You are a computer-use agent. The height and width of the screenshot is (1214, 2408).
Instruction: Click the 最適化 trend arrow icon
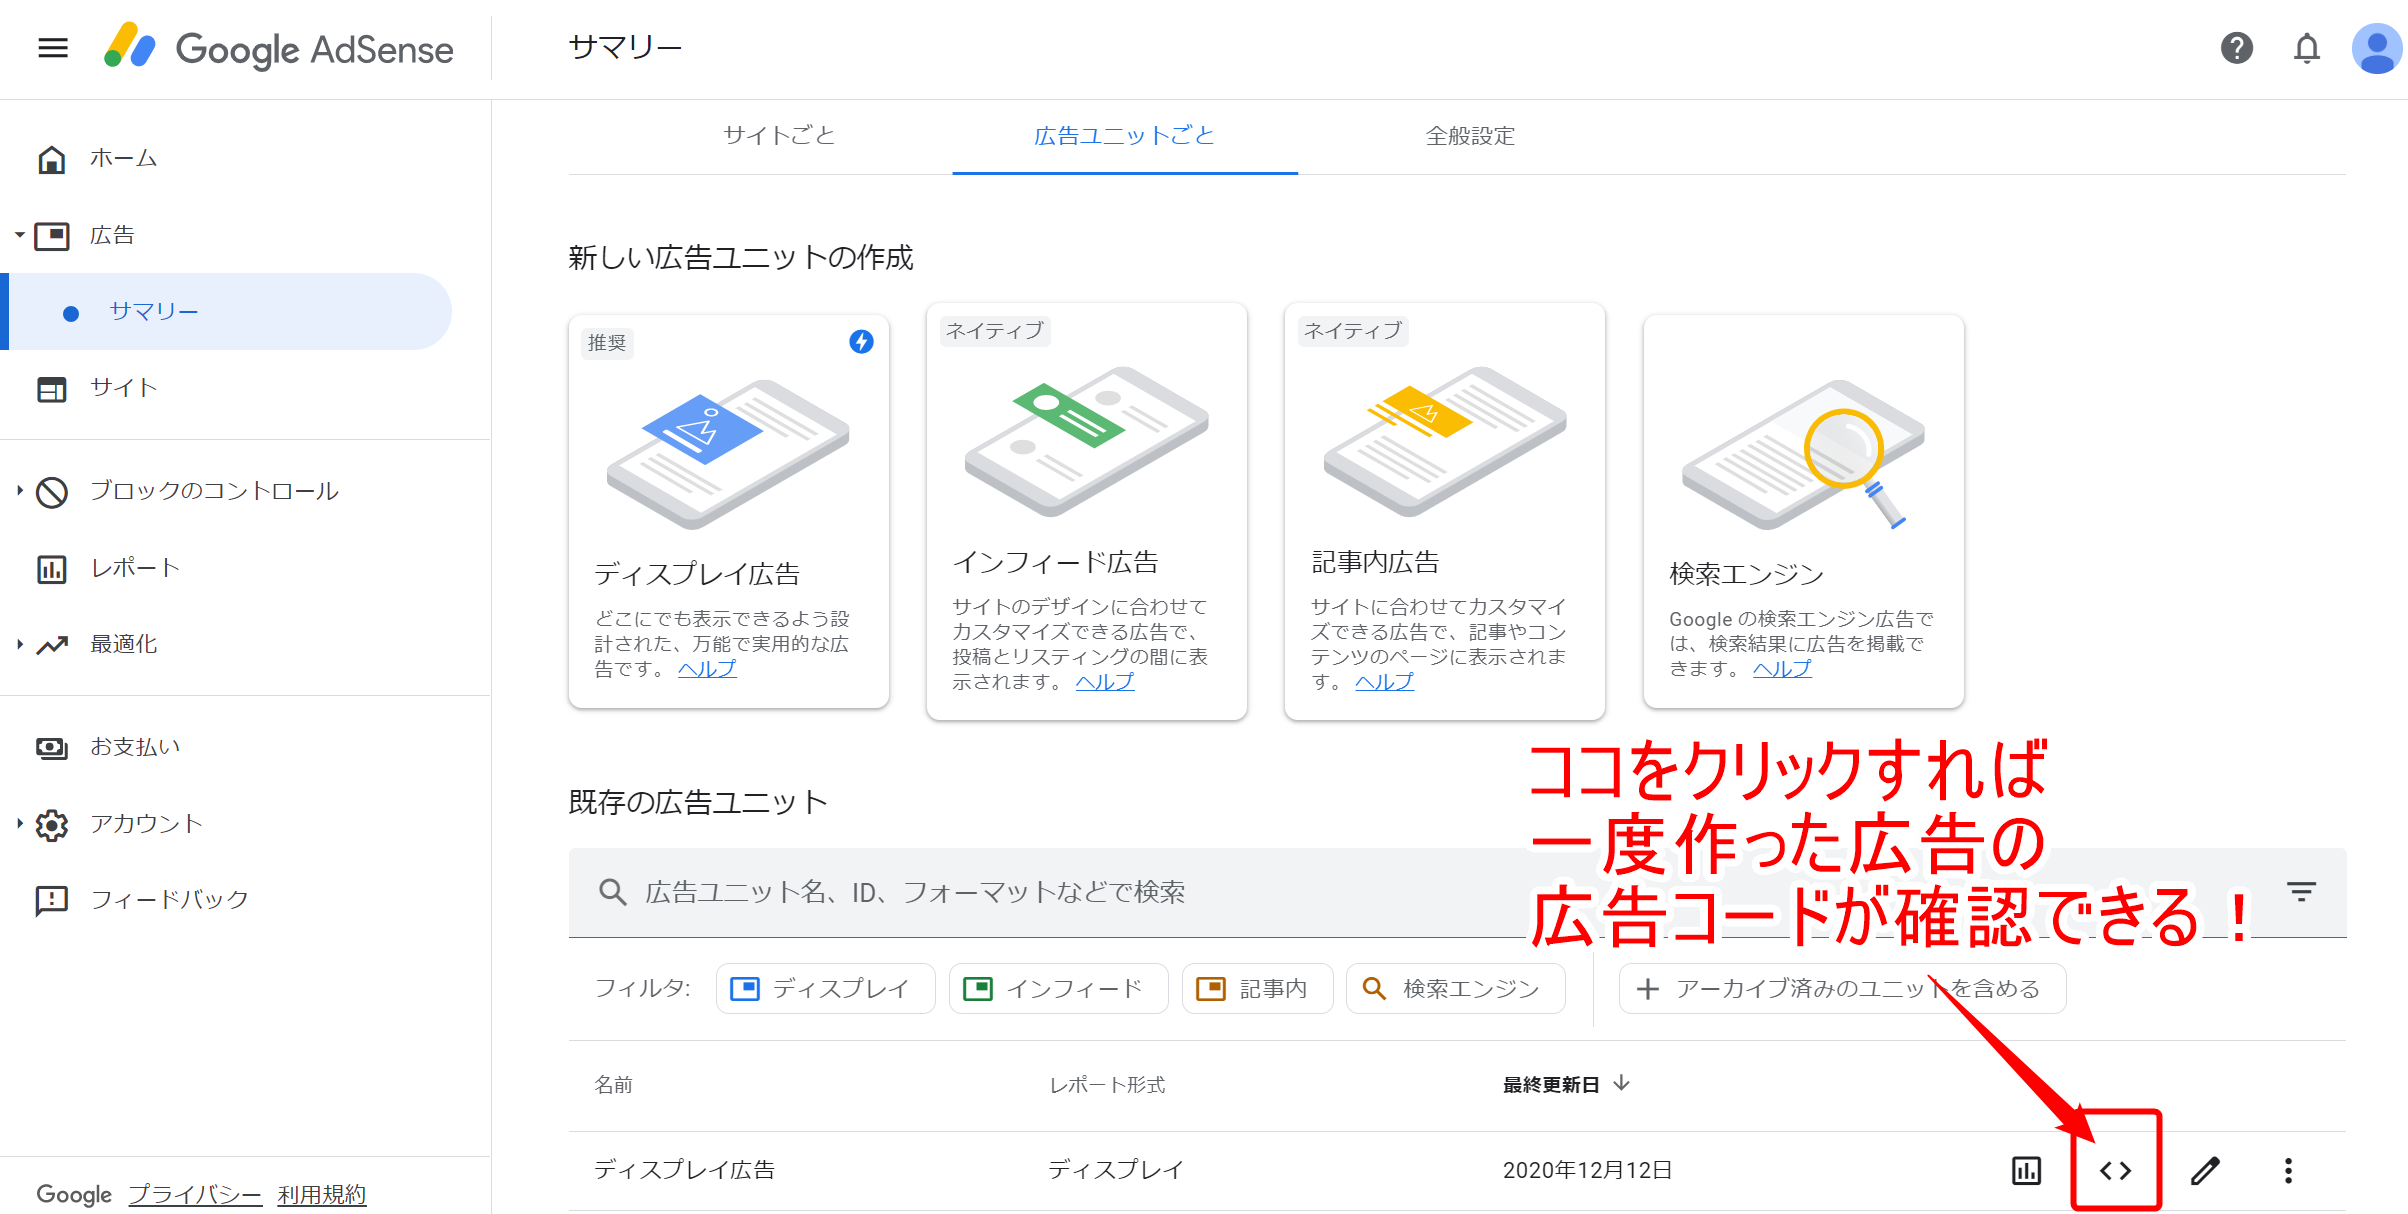point(52,645)
